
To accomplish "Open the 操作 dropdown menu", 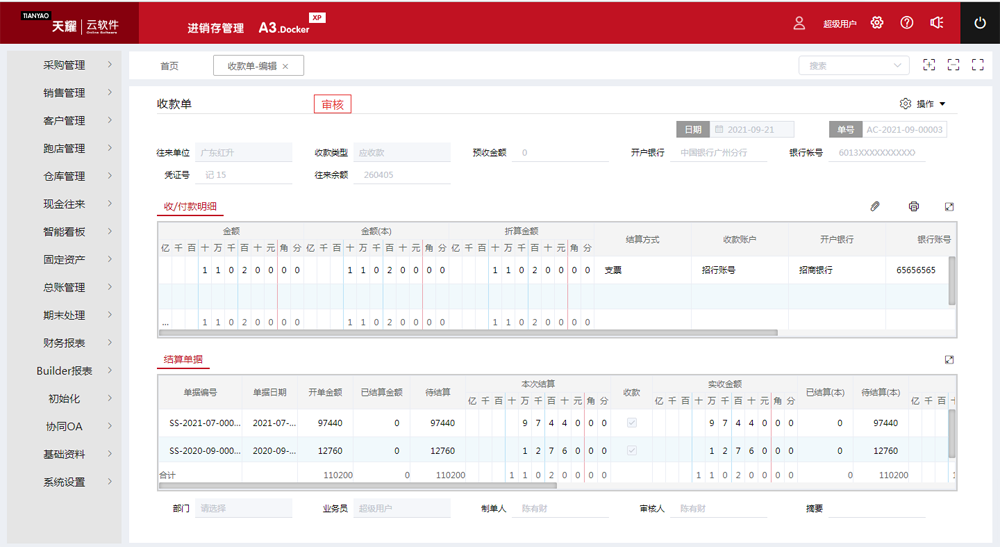I will click(923, 104).
